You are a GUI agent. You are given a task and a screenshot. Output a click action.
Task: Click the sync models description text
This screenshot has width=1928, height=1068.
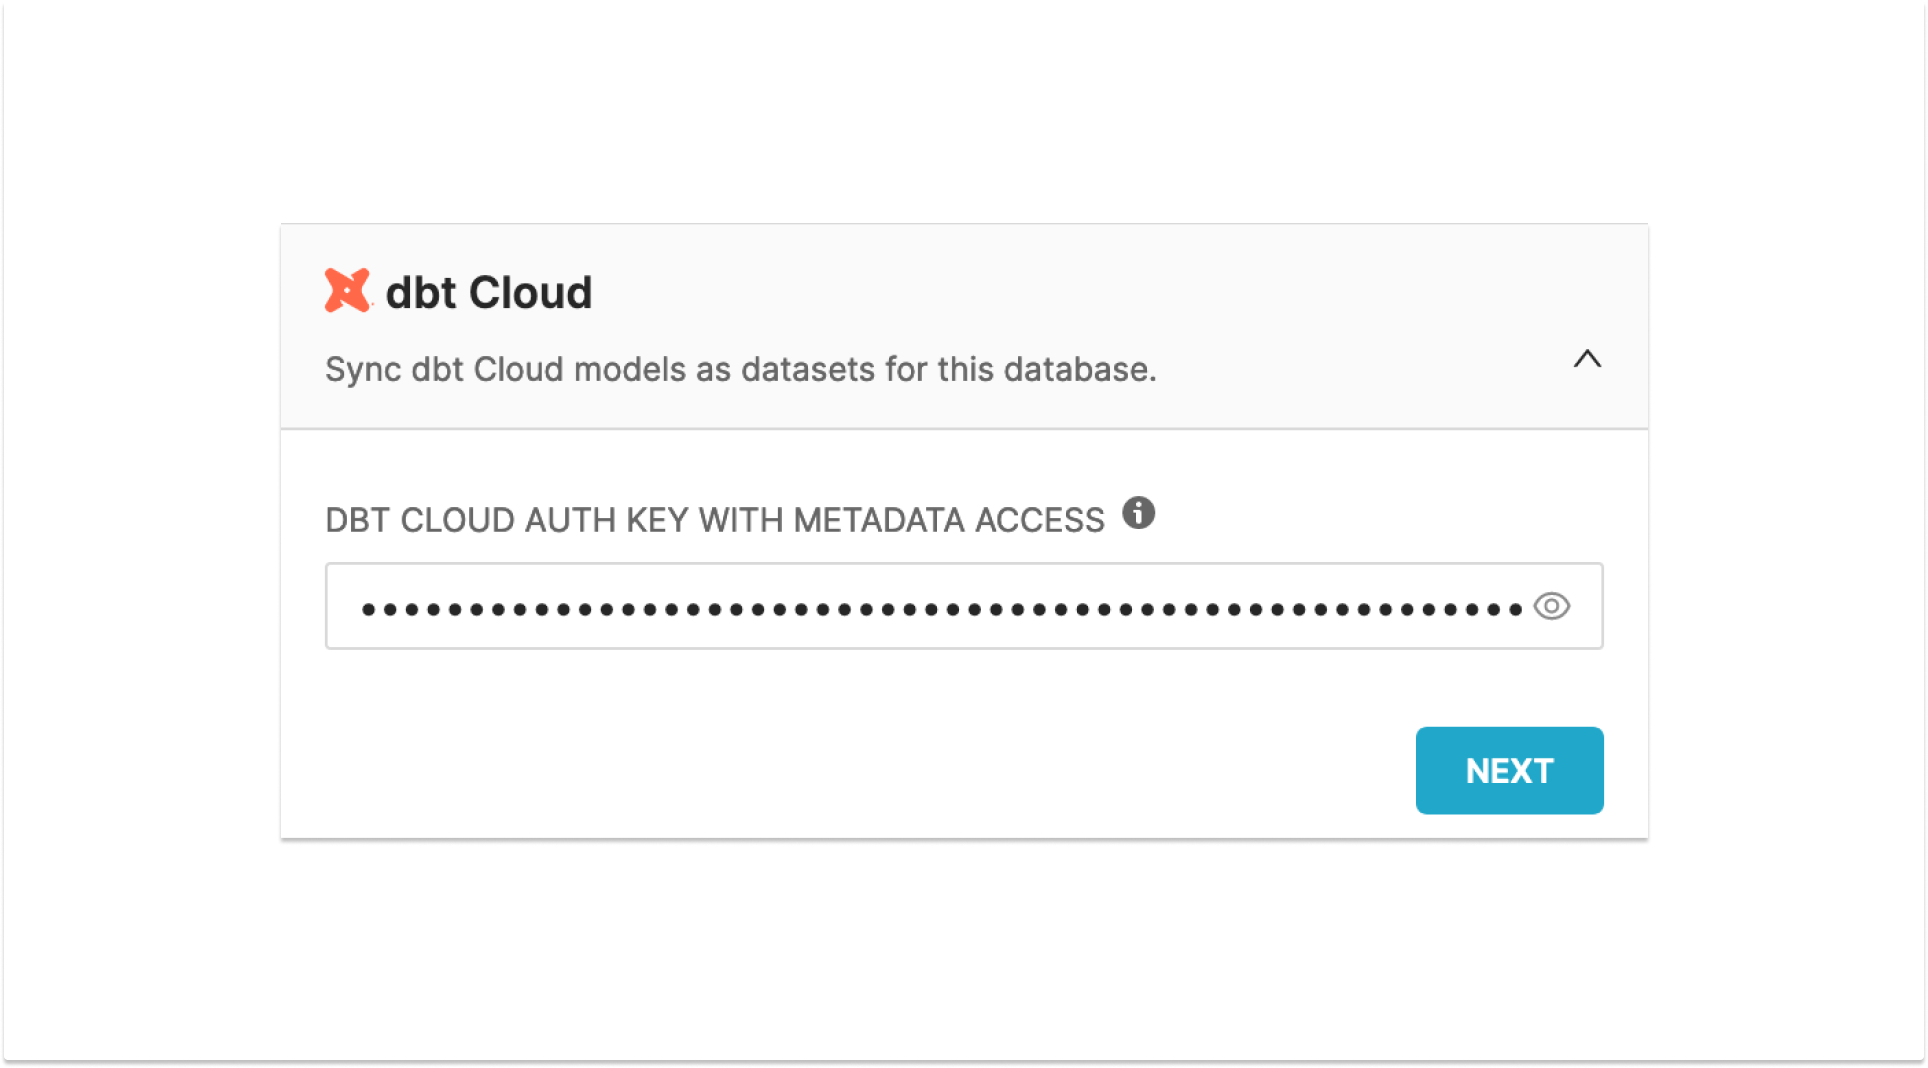pos(740,369)
